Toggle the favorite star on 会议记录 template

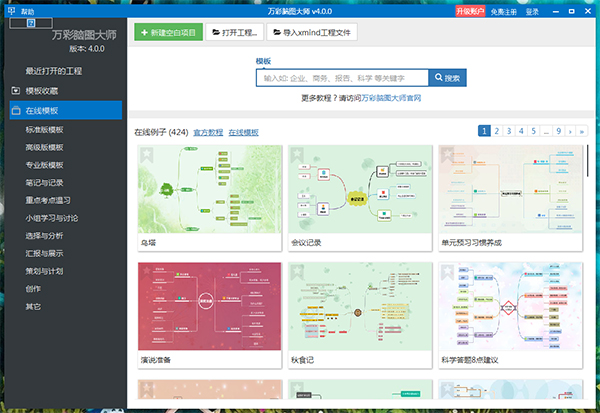pos(297,155)
